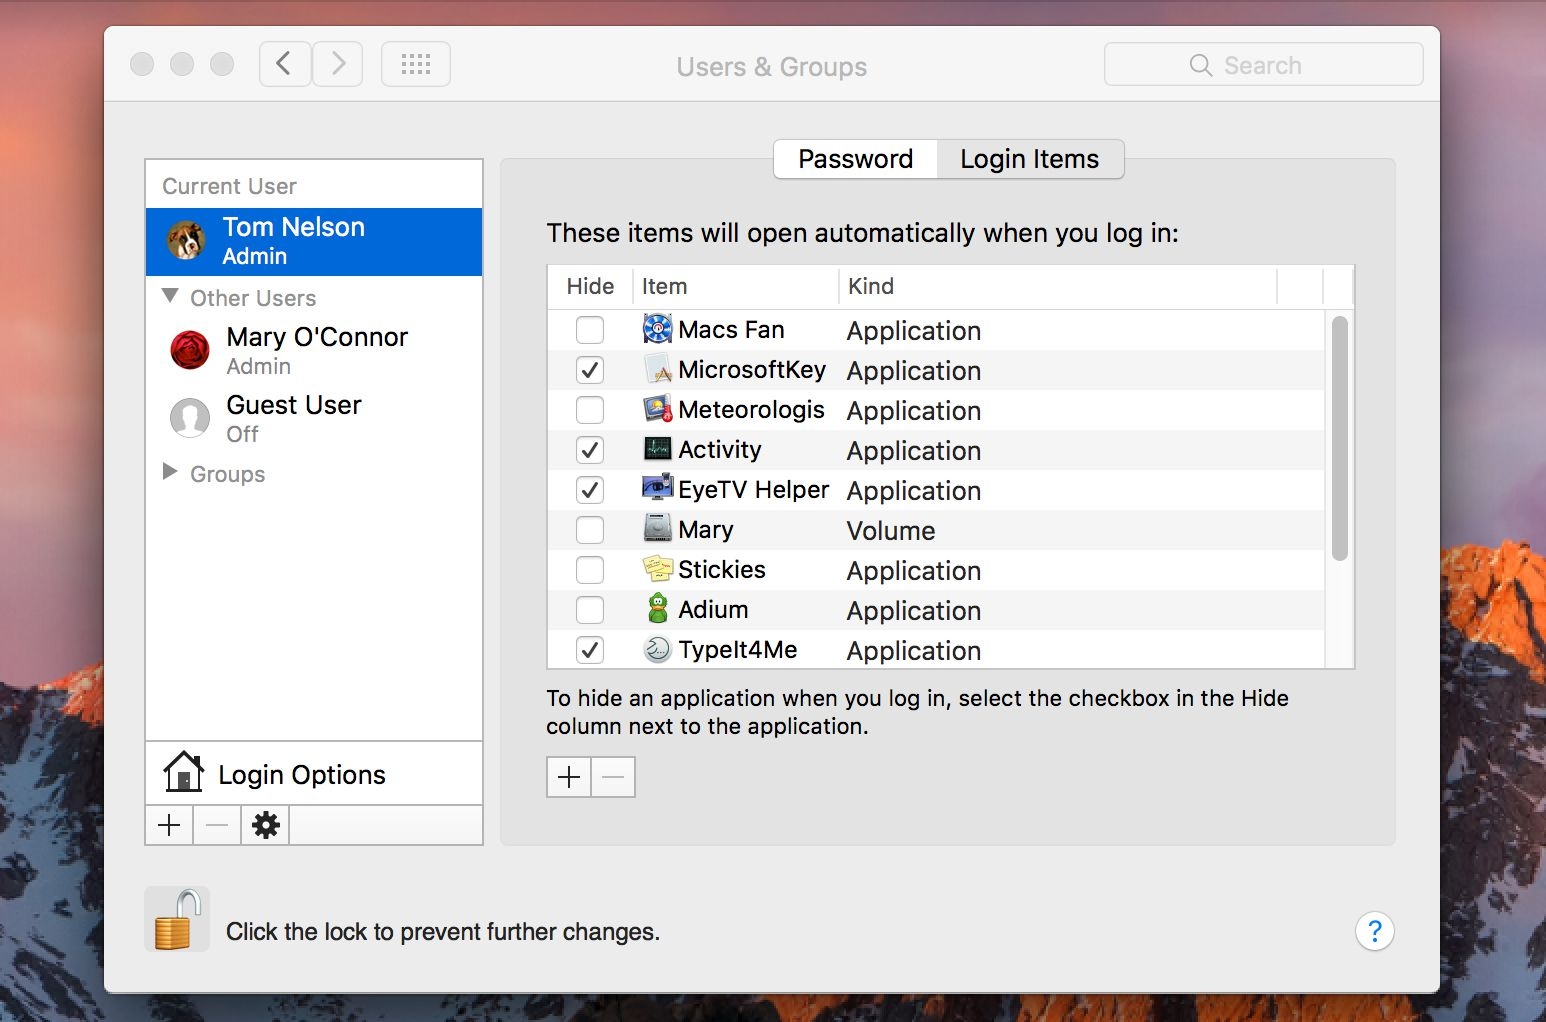Click the Adium app icon in list
The height and width of the screenshot is (1022, 1546).
point(657,609)
